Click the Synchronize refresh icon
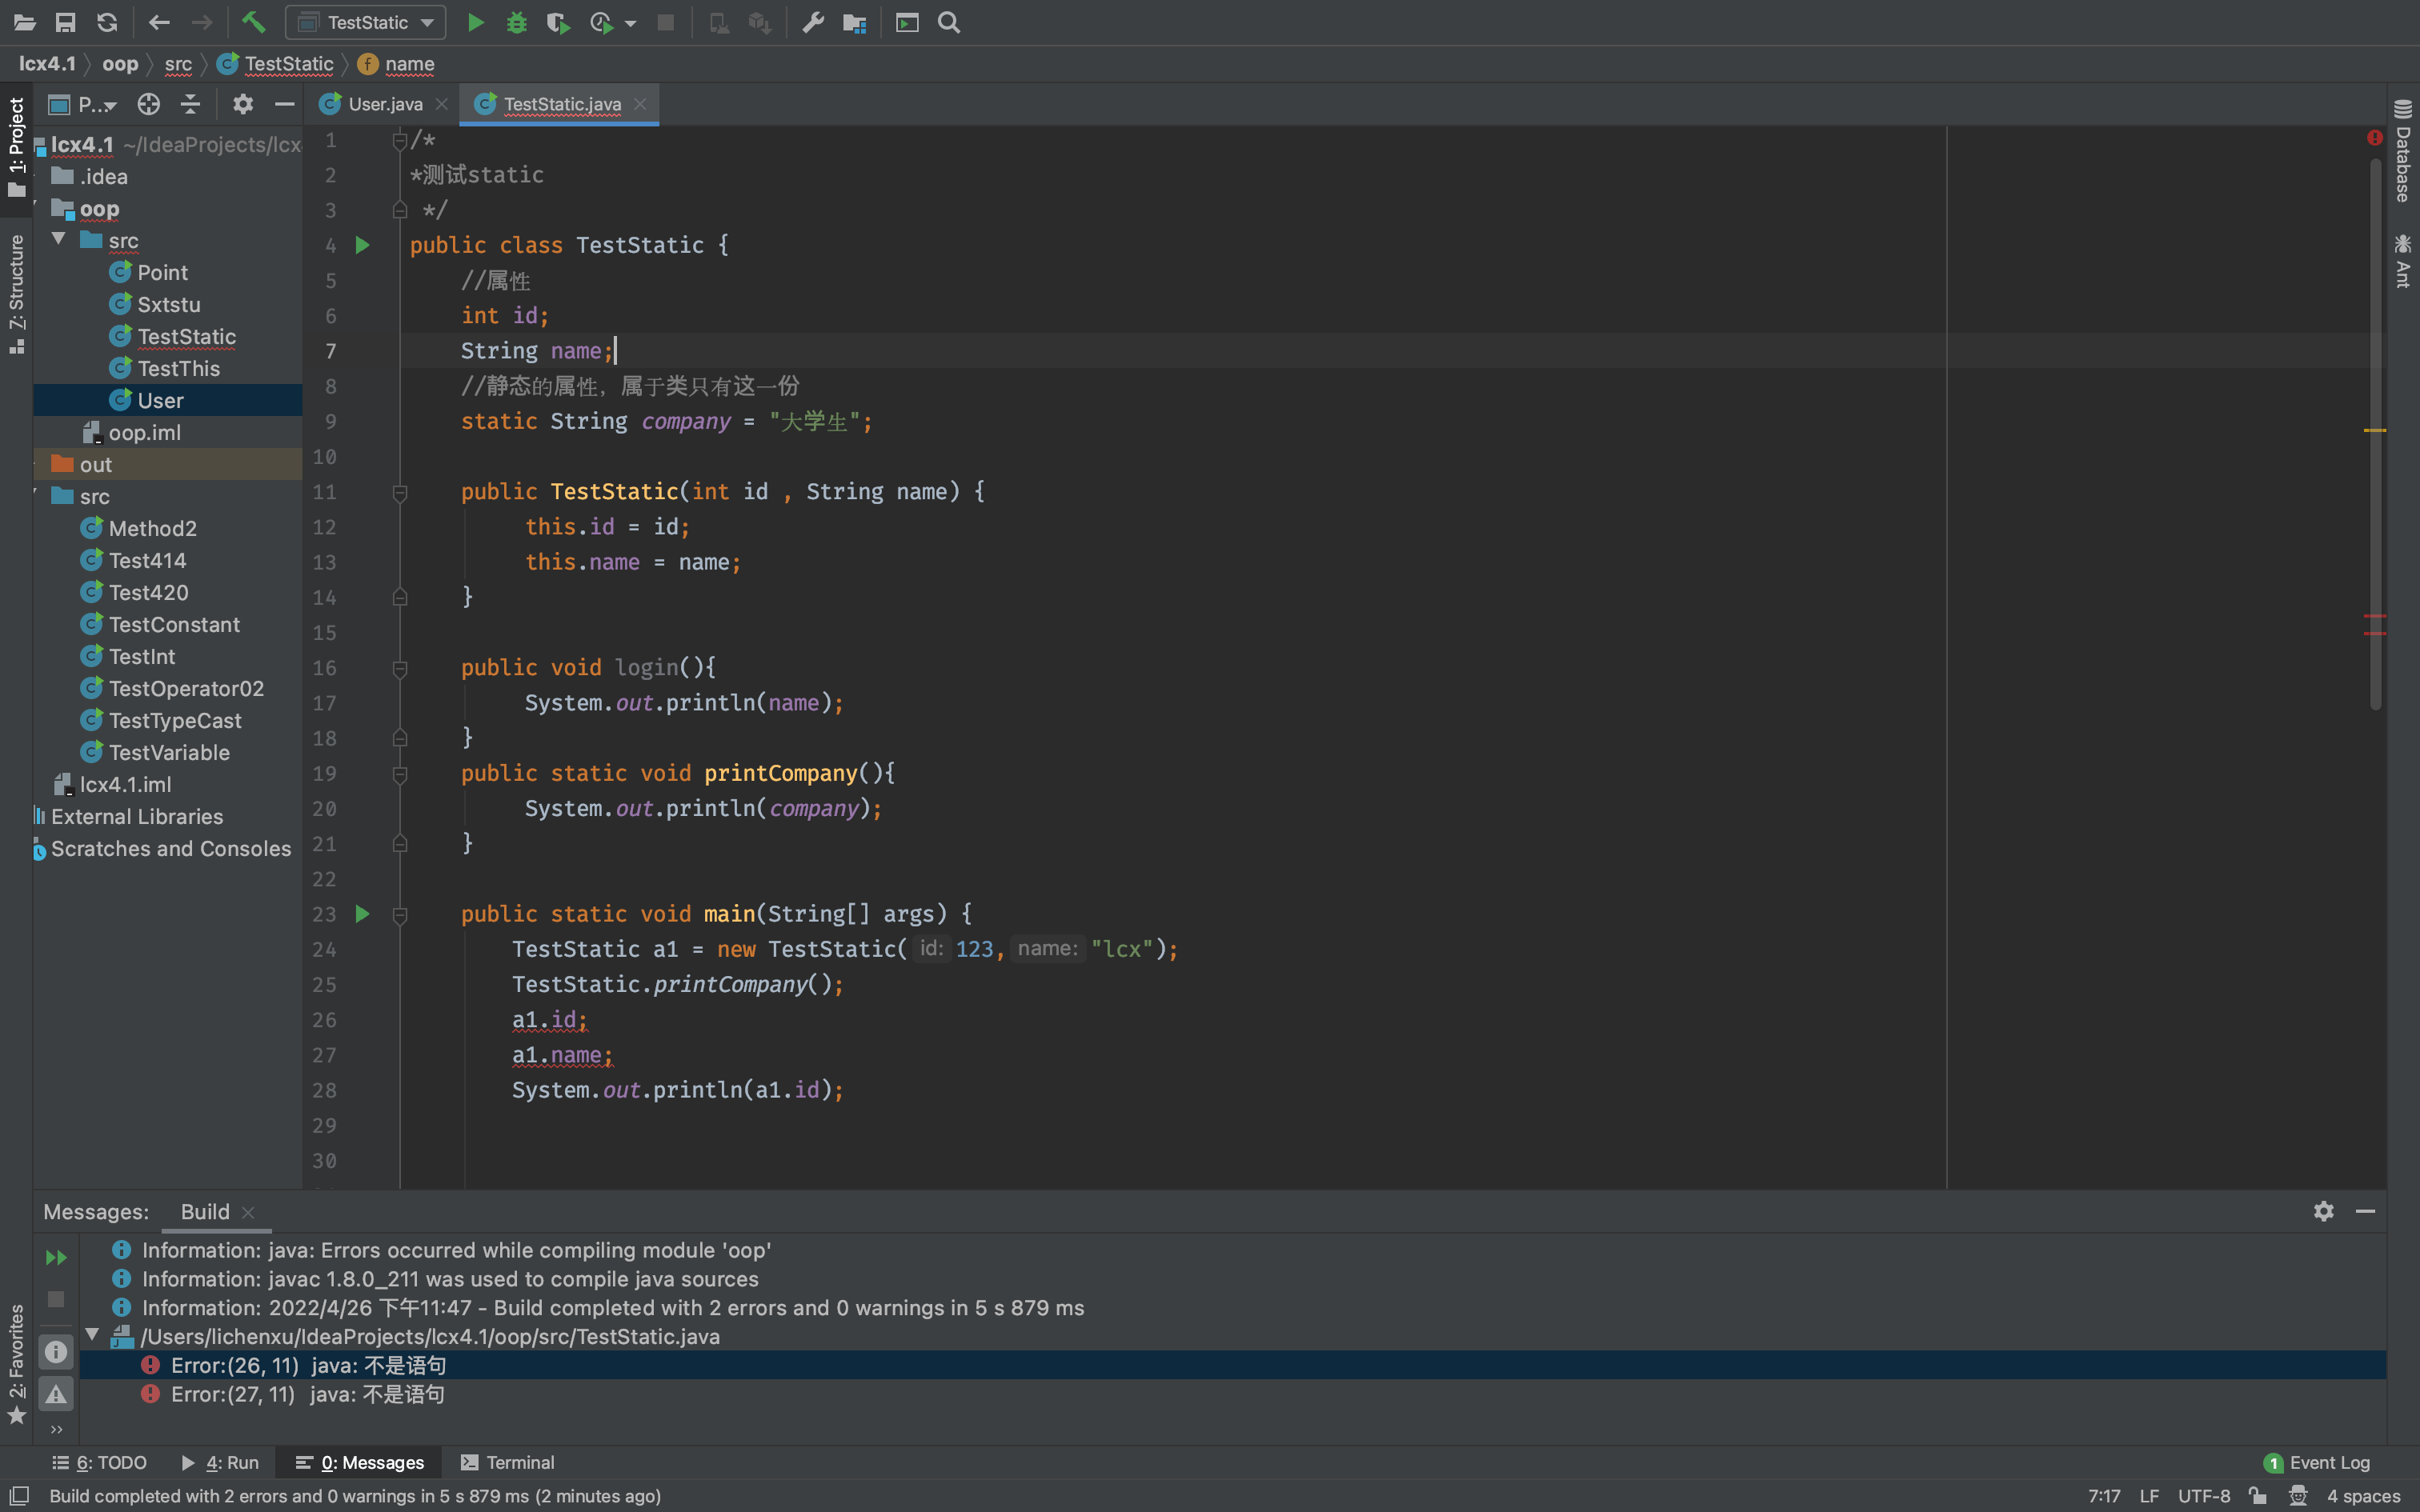Image resolution: width=2420 pixels, height=1512 pixels. pyautogui.click(x=107, y=22)
